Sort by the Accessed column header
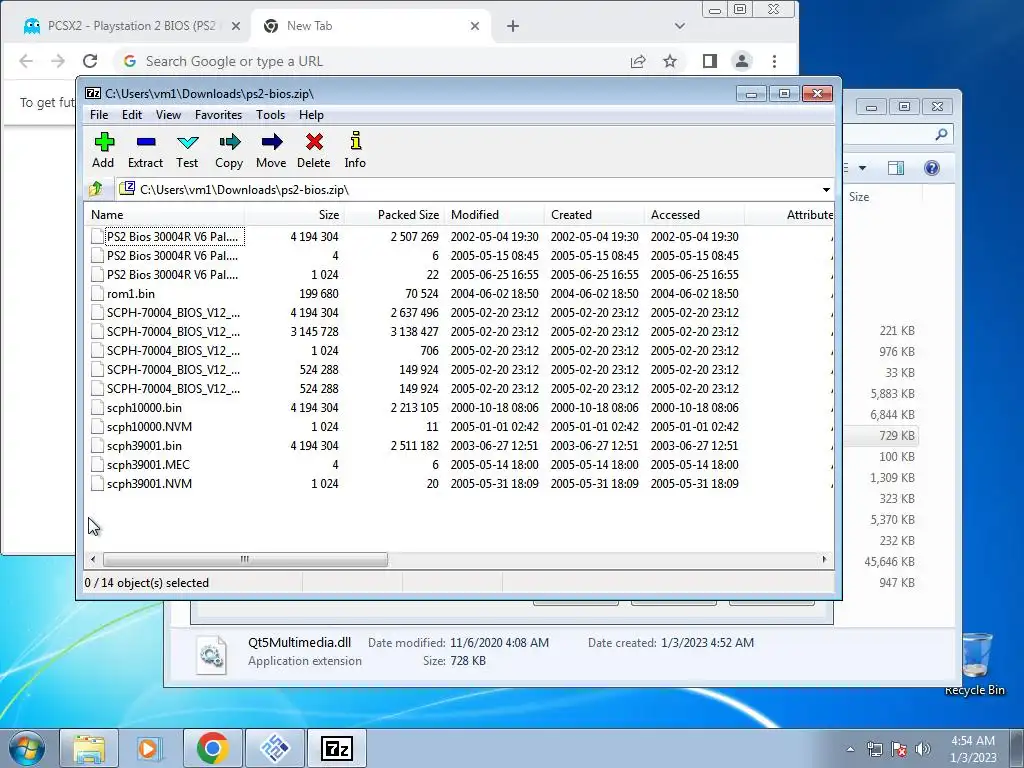Viewport: 1024px width, 768px height. tap(694, 215)
